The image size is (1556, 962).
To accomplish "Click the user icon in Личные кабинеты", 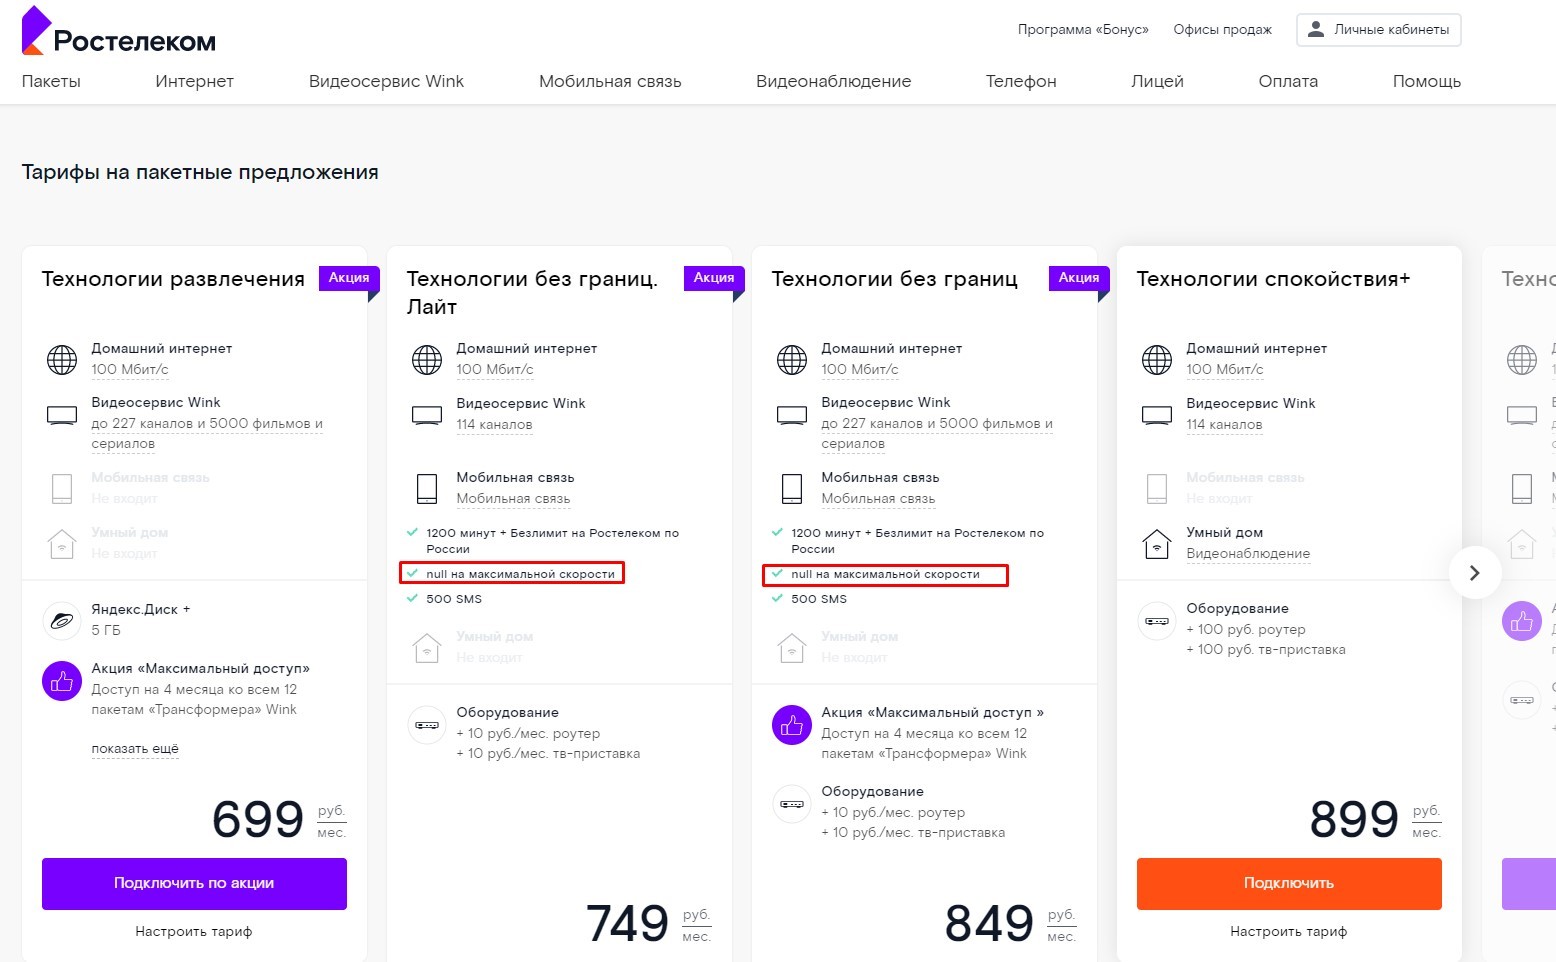I will (1316, 29).
